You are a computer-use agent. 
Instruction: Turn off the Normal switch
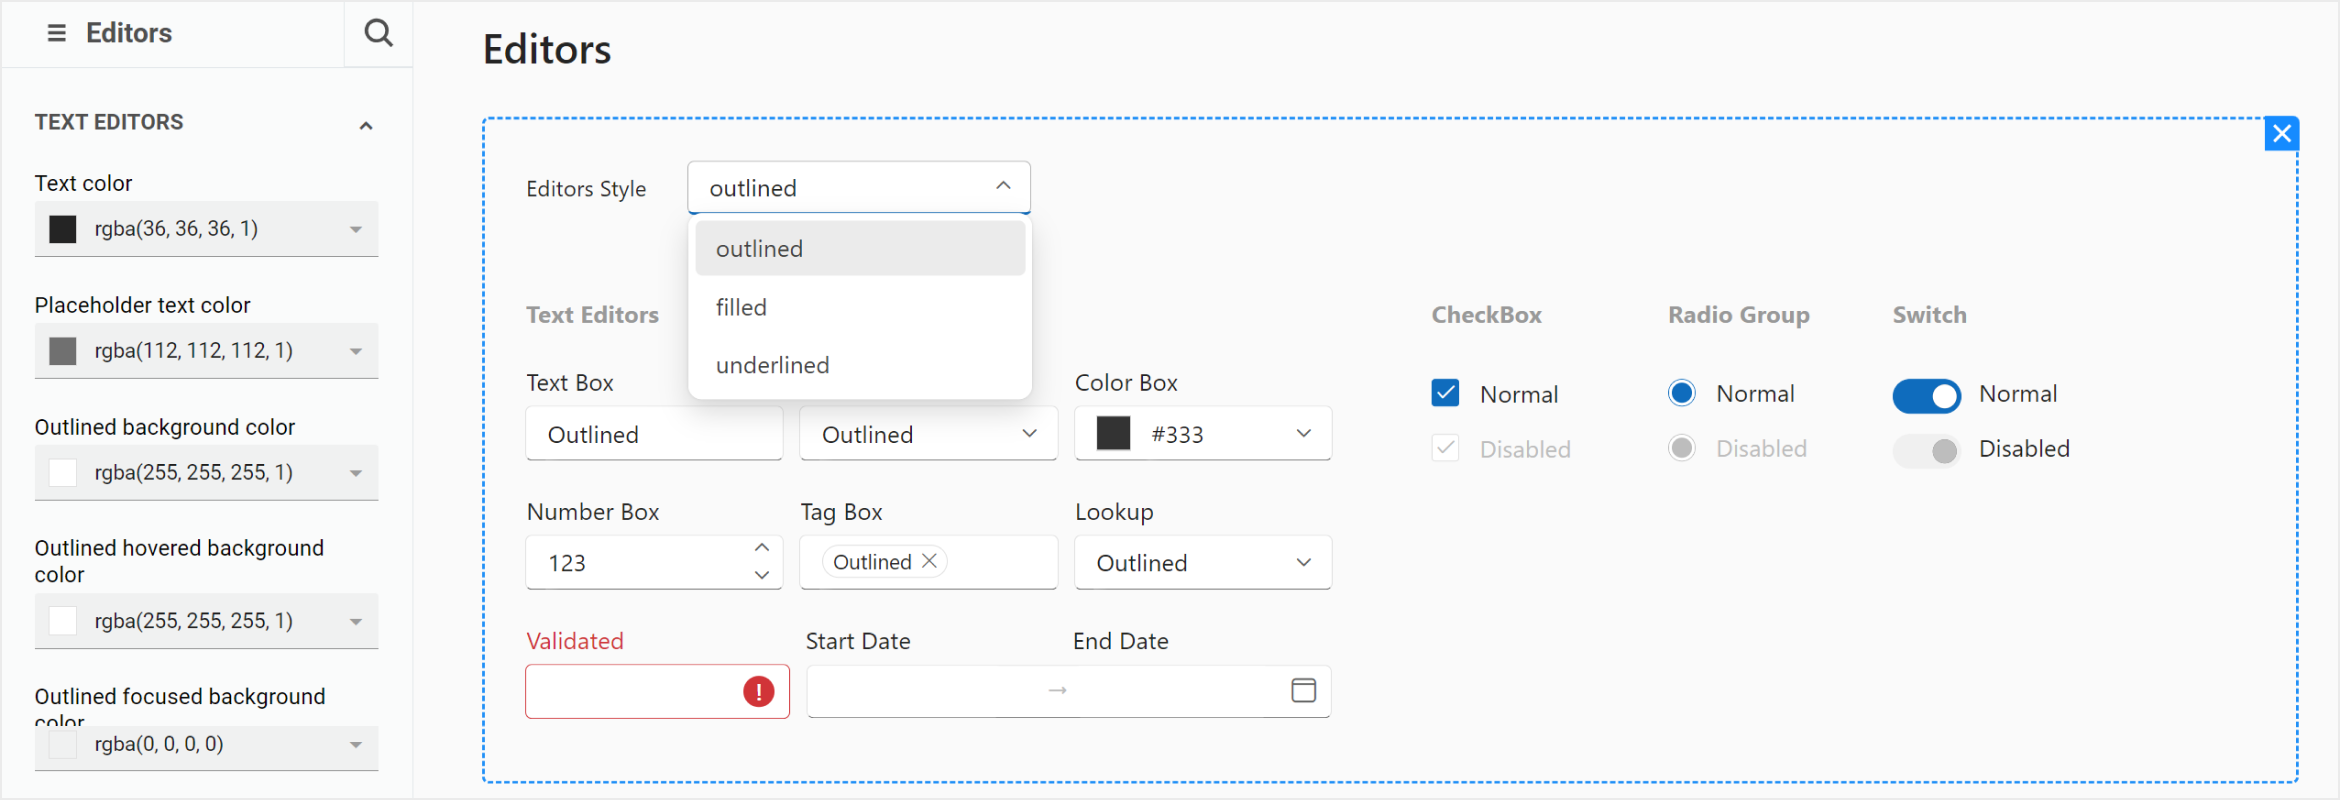[x=1927, y=396]
